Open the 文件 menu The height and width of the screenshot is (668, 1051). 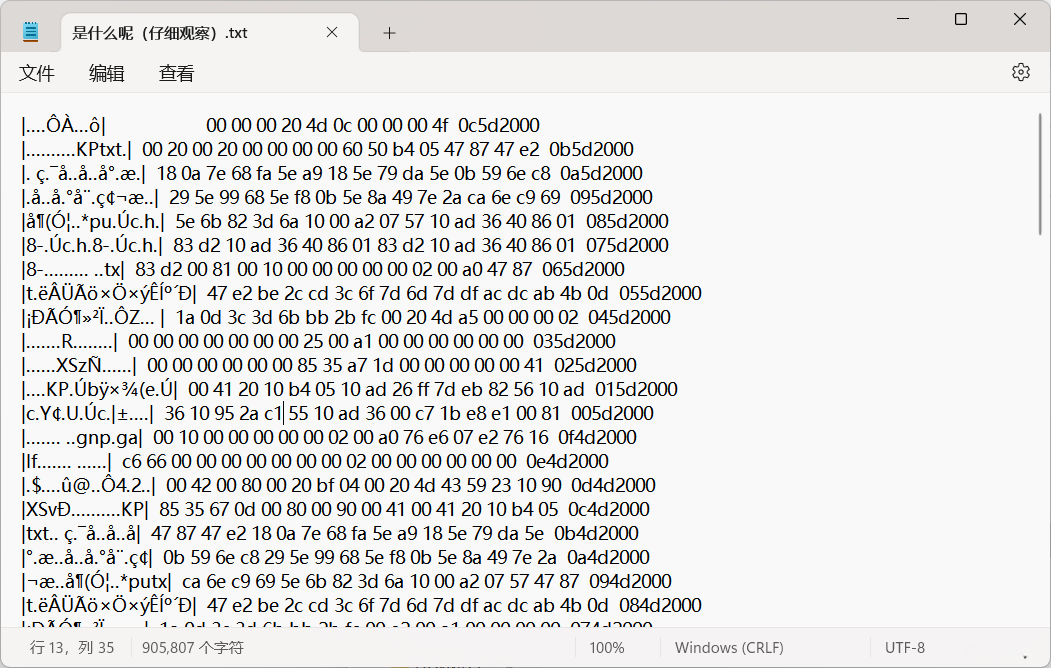coord(36,73)
